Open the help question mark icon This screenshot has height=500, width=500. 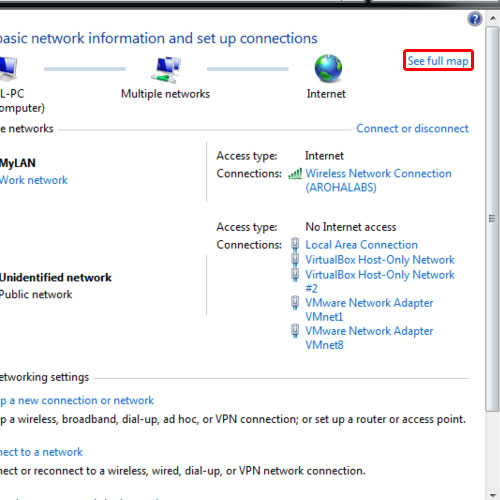tap(475, 19)
